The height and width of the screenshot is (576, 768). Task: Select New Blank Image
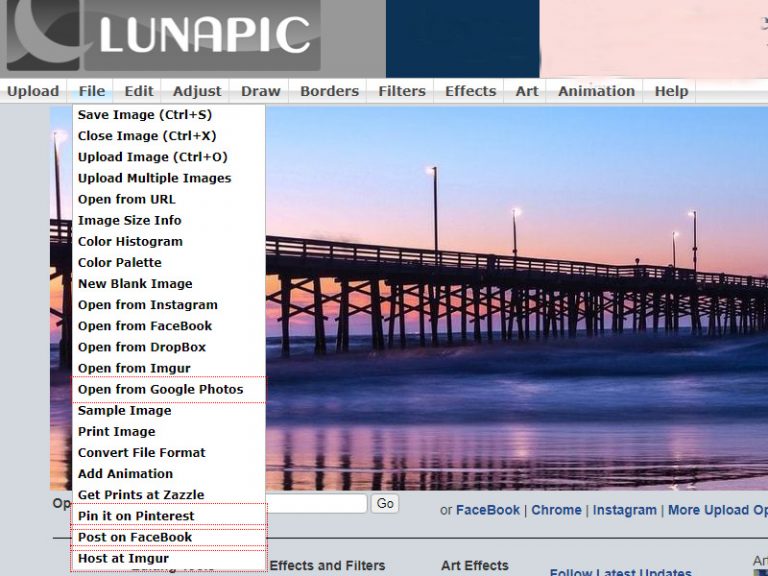point(169,284)
